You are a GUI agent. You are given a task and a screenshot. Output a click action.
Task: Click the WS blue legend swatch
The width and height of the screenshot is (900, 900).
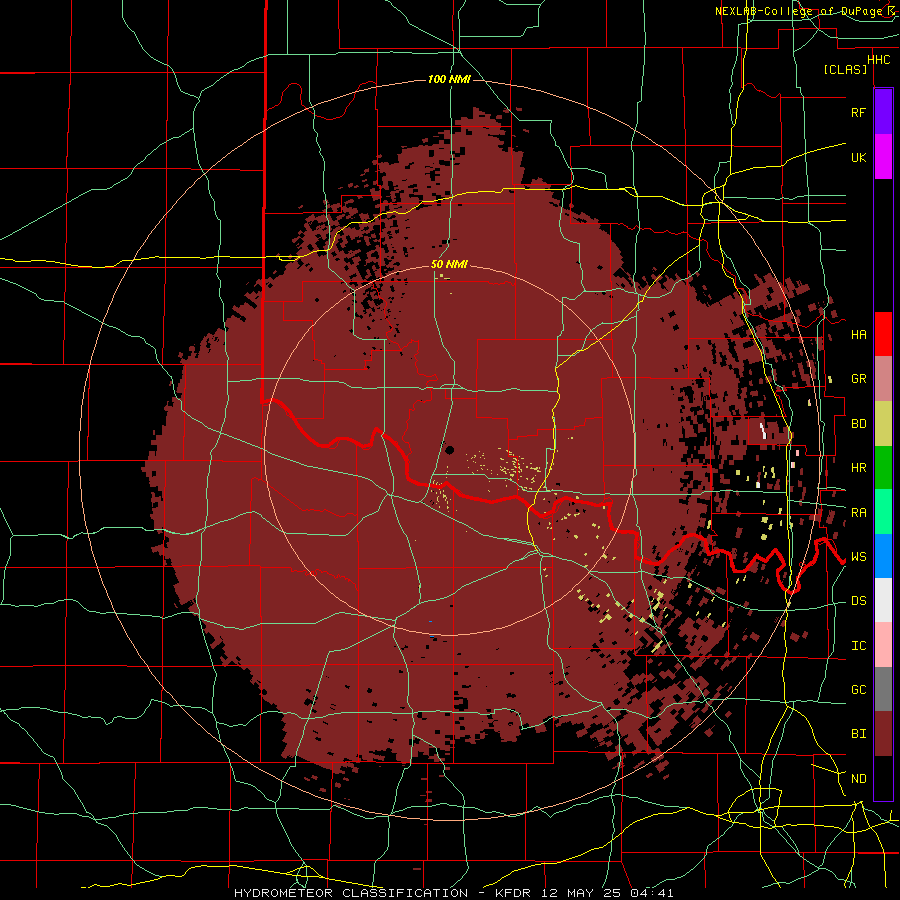(x=883, y=556)
